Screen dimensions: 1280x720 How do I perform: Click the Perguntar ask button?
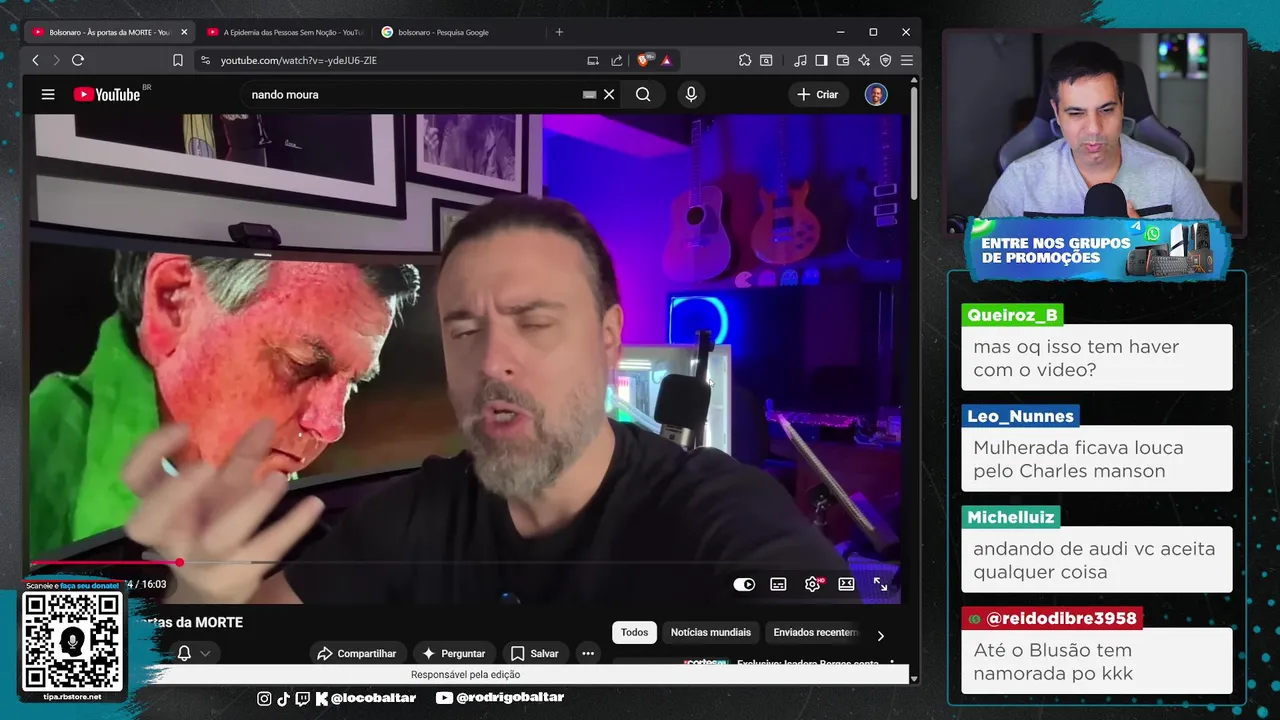click(x=454, y=653)
